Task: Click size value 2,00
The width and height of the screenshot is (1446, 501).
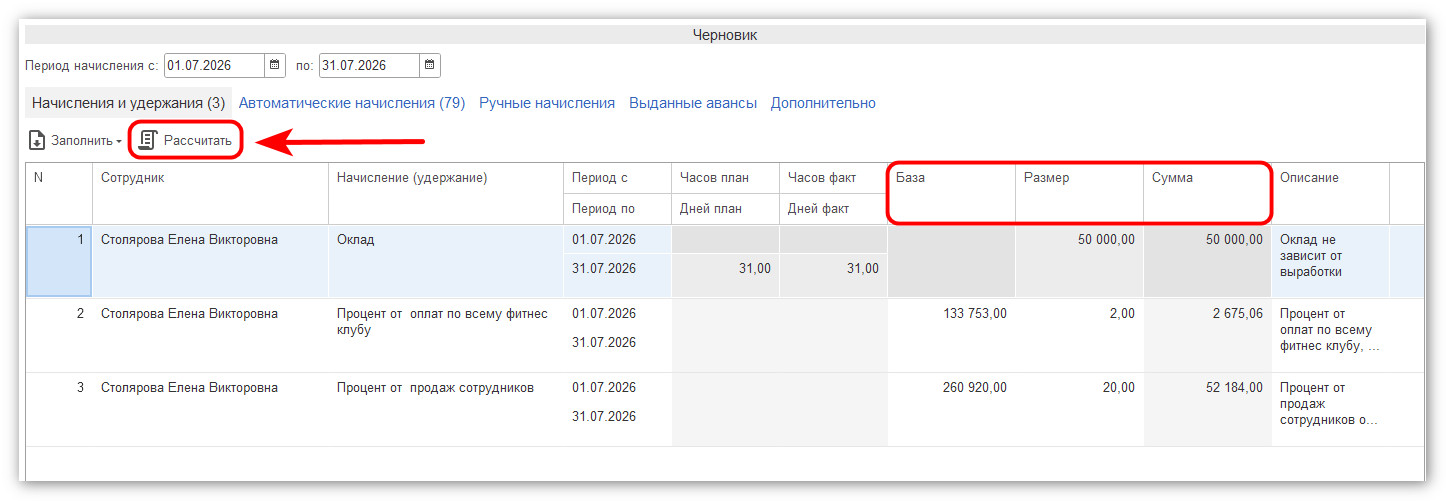Action: coord(1079,335)
